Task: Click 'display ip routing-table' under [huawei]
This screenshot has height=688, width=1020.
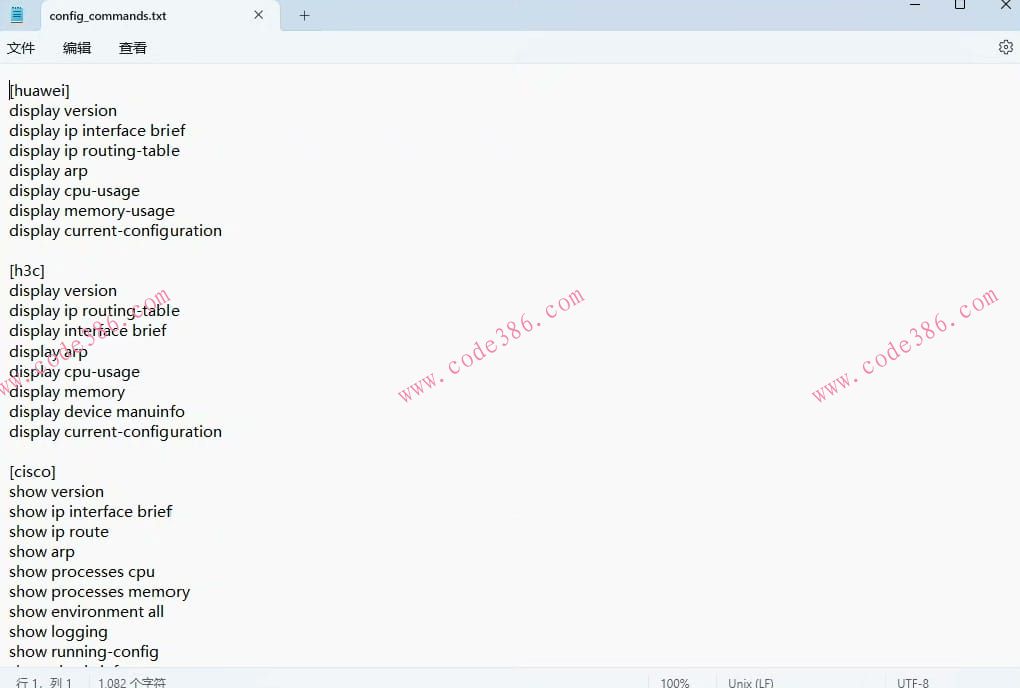Action: 94,151
